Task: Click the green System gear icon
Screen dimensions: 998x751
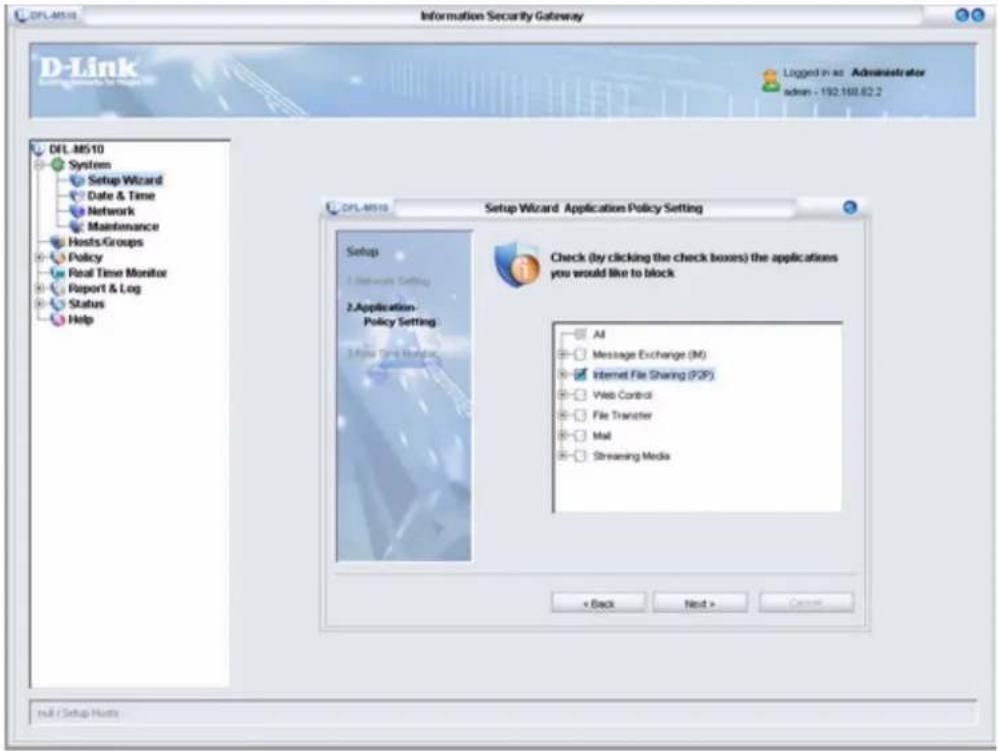Action: pyautogui.click(x=58, y=165)
